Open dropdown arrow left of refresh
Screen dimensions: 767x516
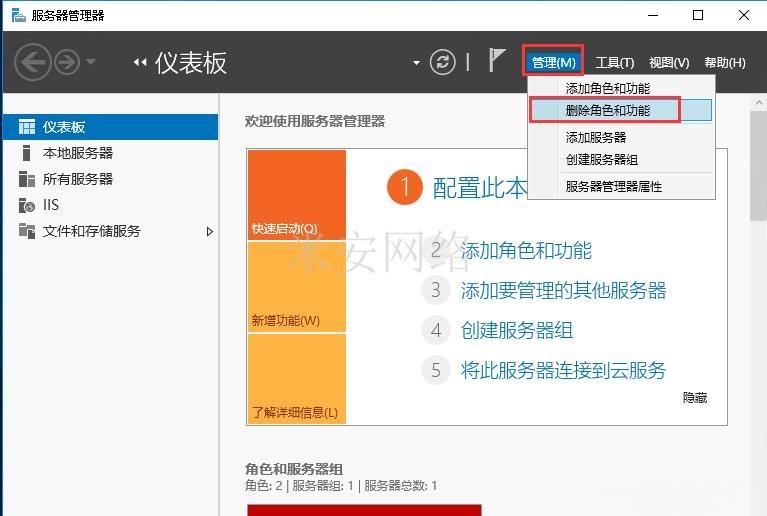(416, 63)
